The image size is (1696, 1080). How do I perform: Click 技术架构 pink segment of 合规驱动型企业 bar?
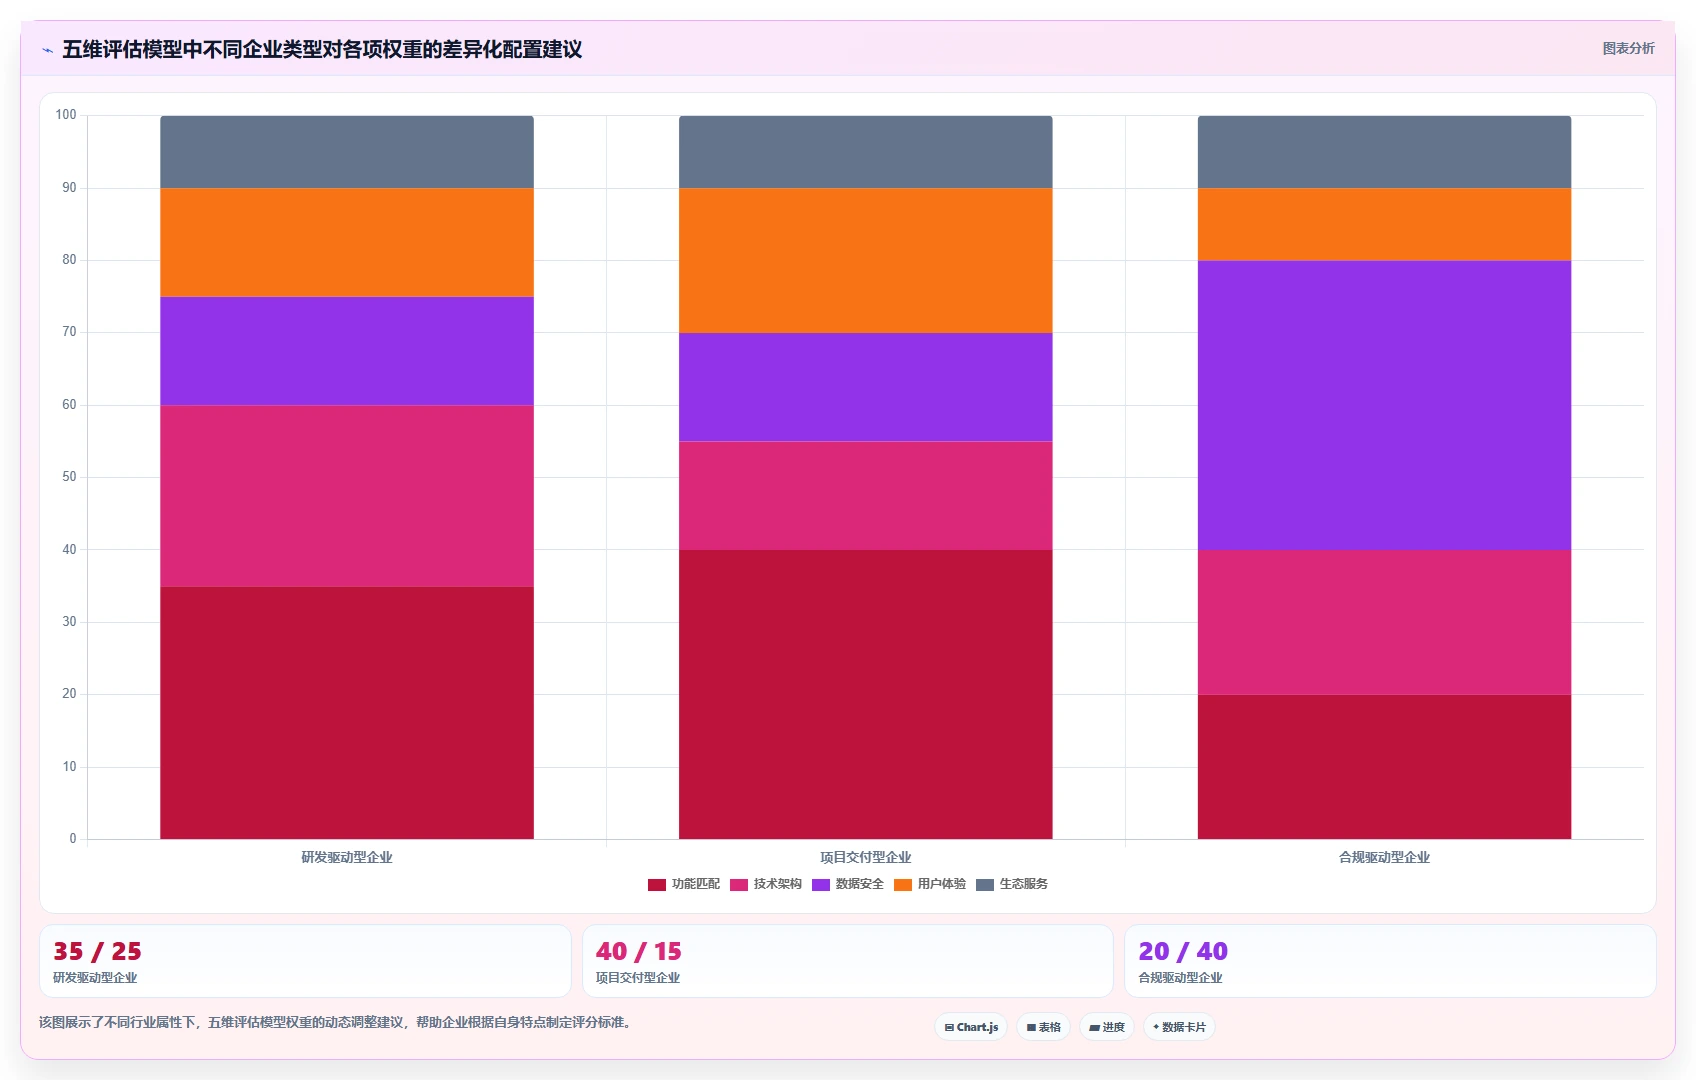tap(1384, 622)
